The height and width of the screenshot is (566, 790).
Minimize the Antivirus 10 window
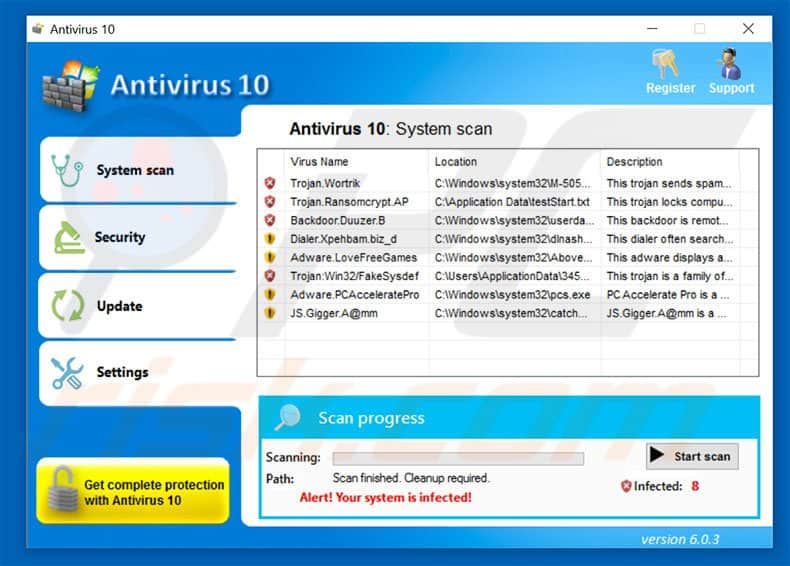pyautogui.click(x=652, y=29)
